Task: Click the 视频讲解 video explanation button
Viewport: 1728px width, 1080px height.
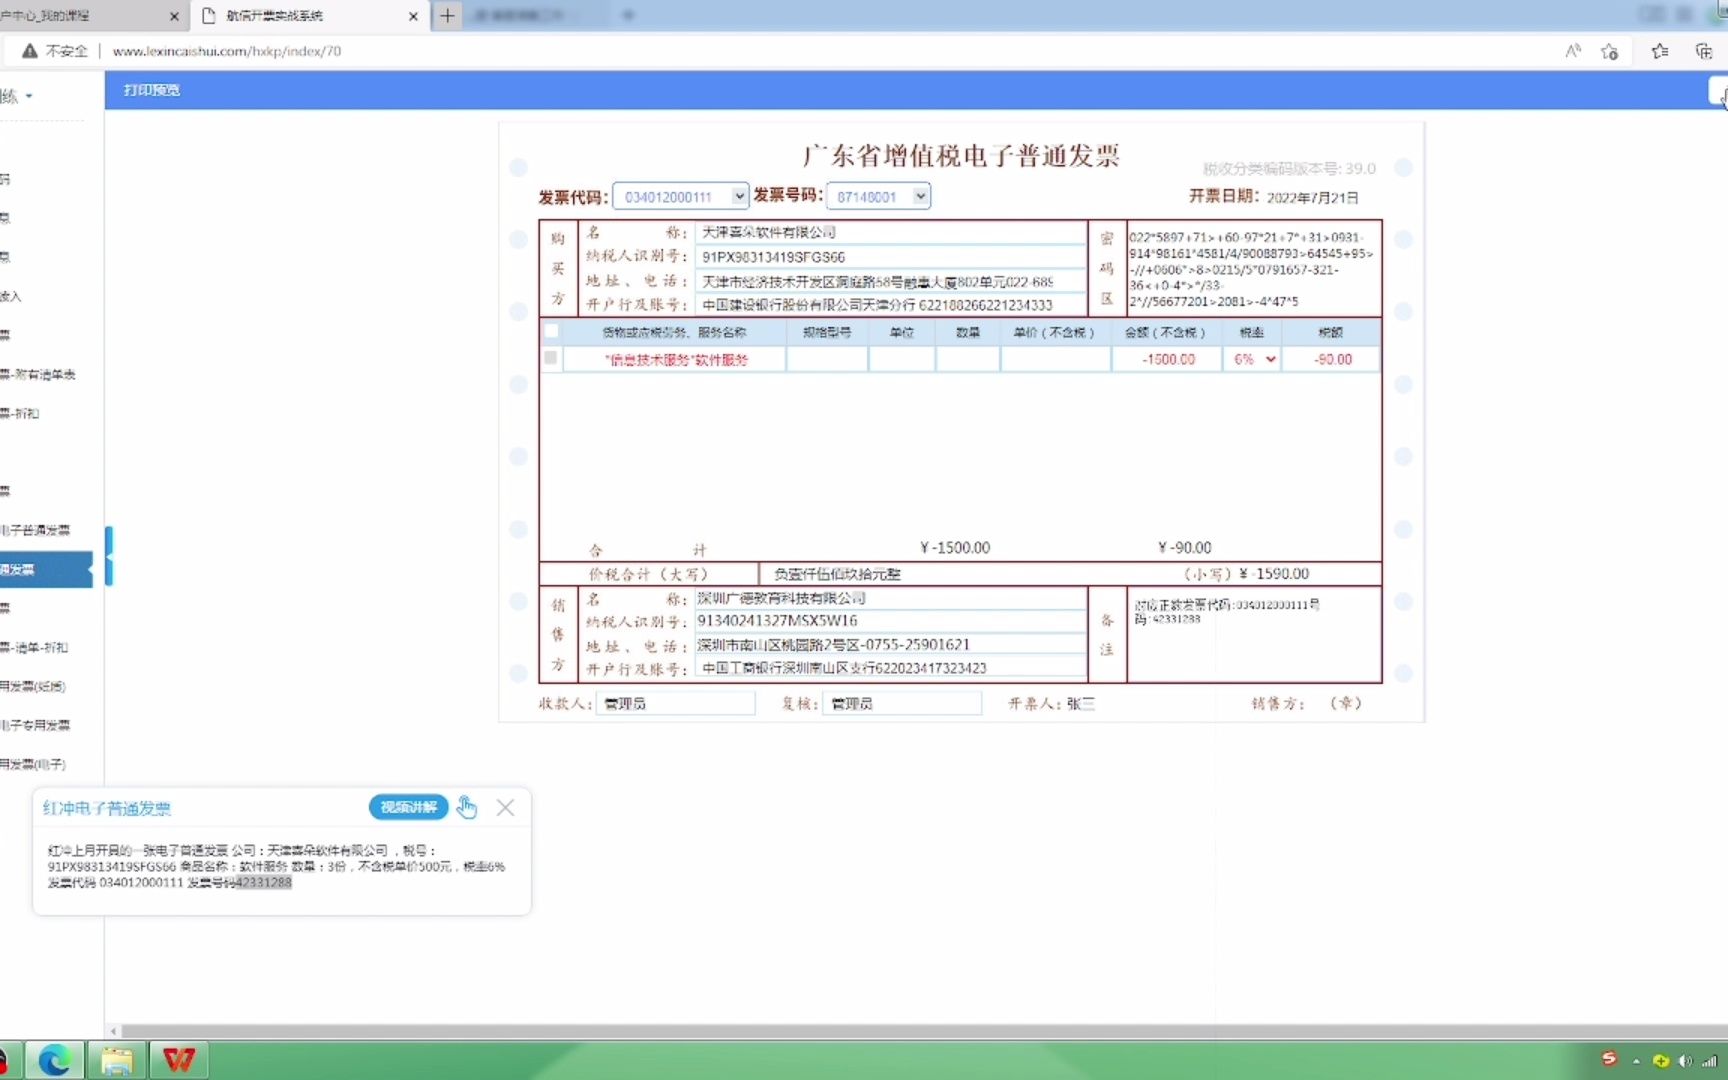Action: click(x=408, y=807)
